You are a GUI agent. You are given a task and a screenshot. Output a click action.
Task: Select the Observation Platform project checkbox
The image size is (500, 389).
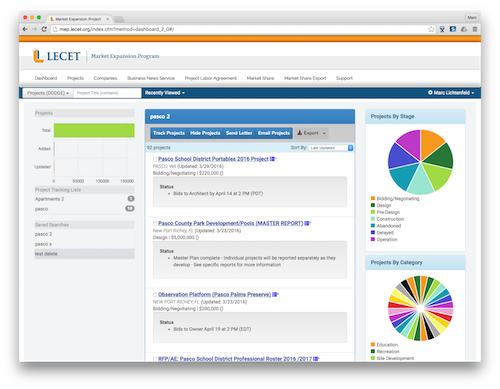coord(155,295)
